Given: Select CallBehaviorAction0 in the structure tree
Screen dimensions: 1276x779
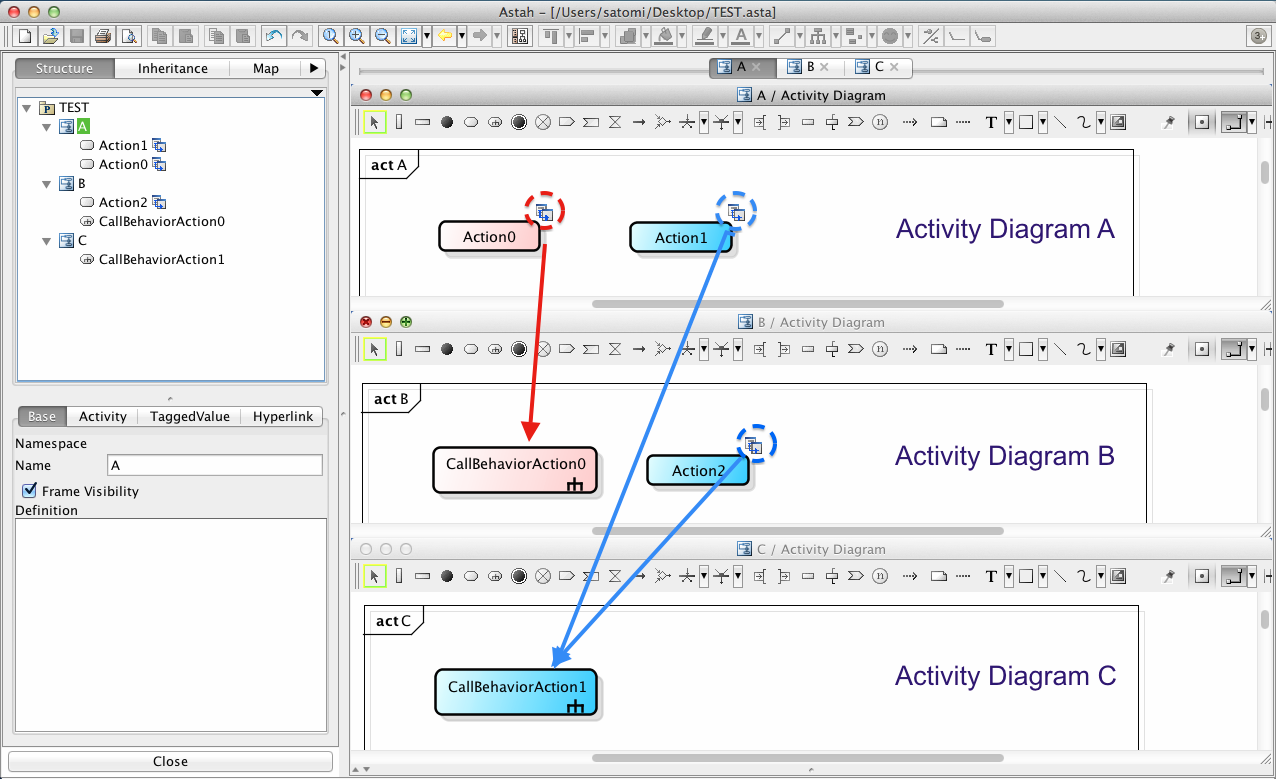Looking at the screenshot, I should tap(161, 222).
